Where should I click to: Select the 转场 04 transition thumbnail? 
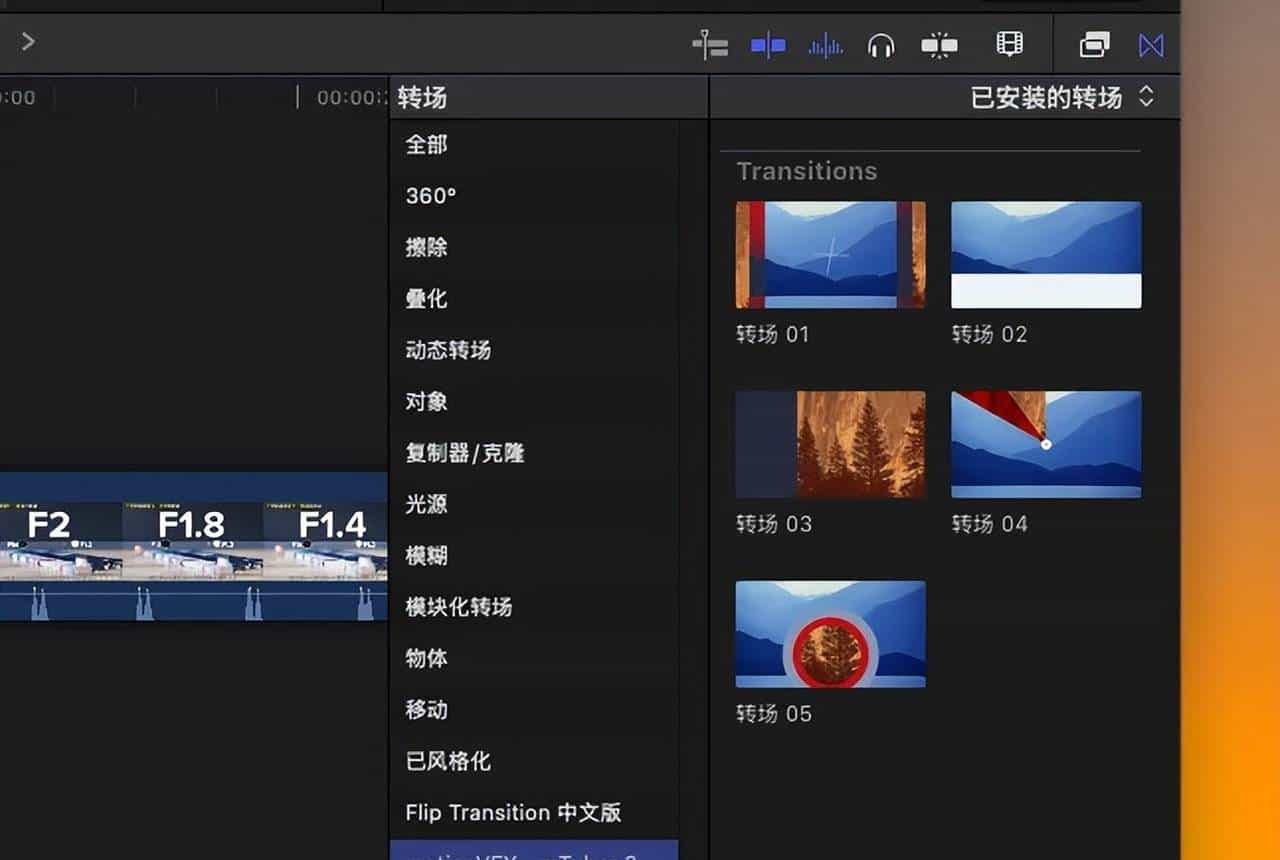pos(1045,443)
